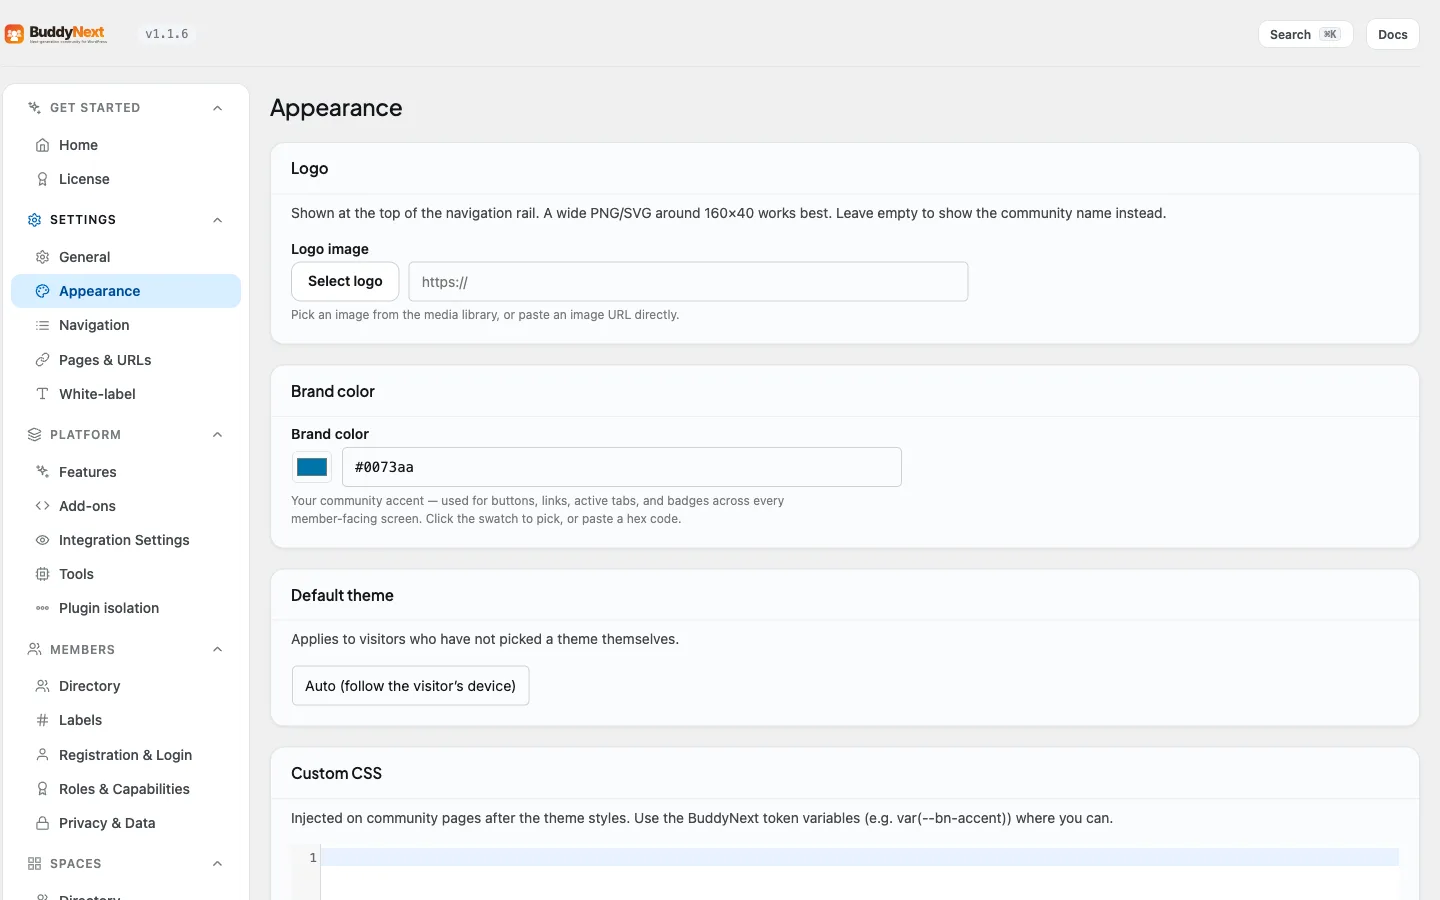Open the Search button in header
Viewport: 1440px width, 900px height.
(1305, 34)
